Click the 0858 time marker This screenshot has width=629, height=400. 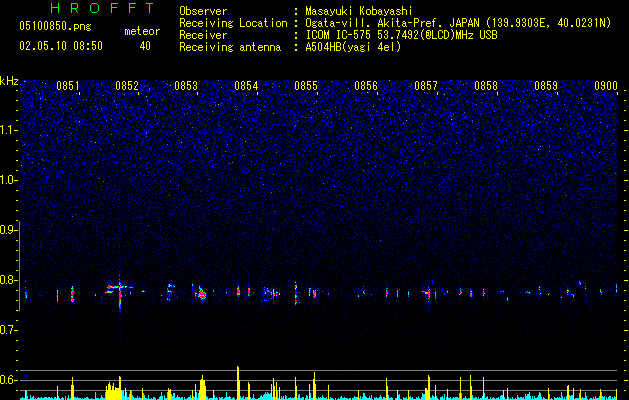[486, 86]
